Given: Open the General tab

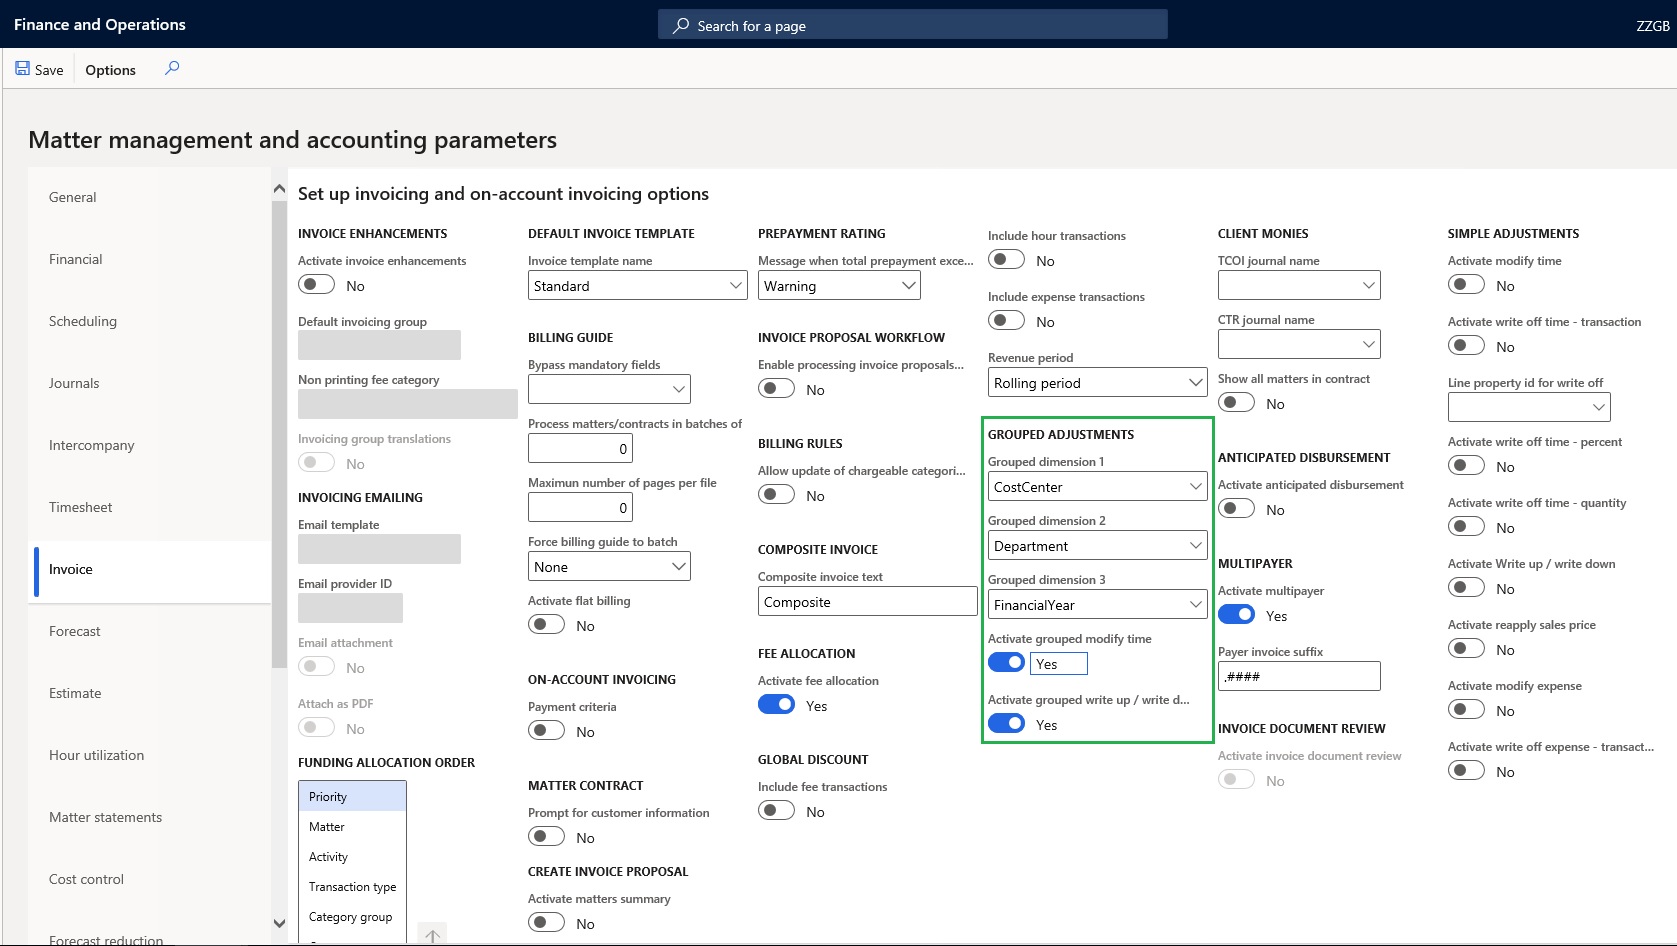Looking at the screenshot, I should (x=150, y=197).
